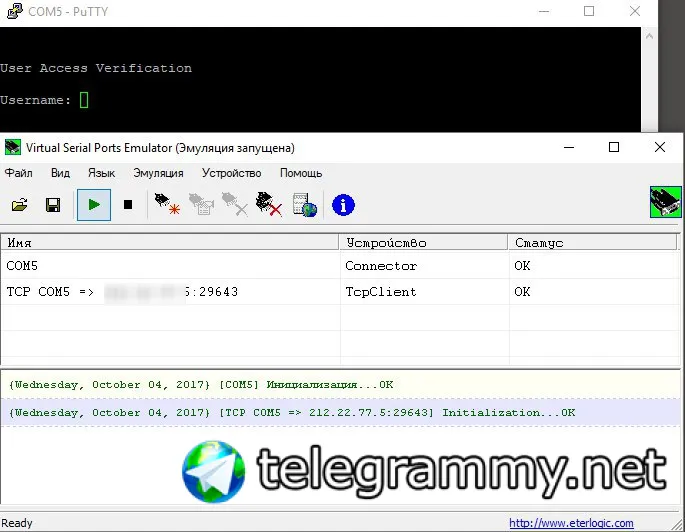Click the Ready status bar text
Viewport: 685px width, 532px height.
click(x=17, y=523)
